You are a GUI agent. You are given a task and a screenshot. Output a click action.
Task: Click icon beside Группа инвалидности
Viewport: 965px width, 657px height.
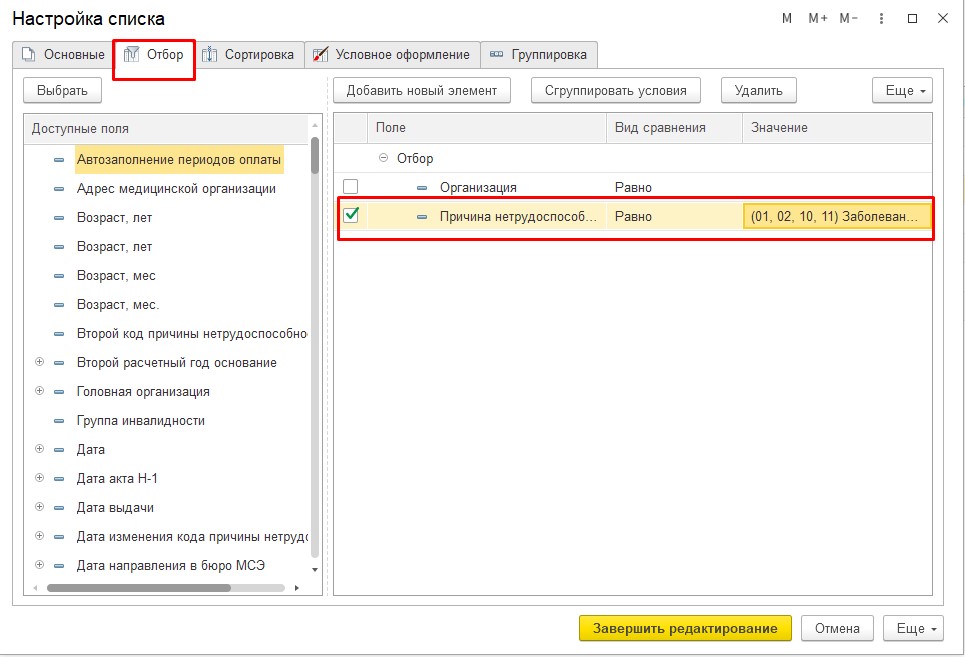(59, 421)
